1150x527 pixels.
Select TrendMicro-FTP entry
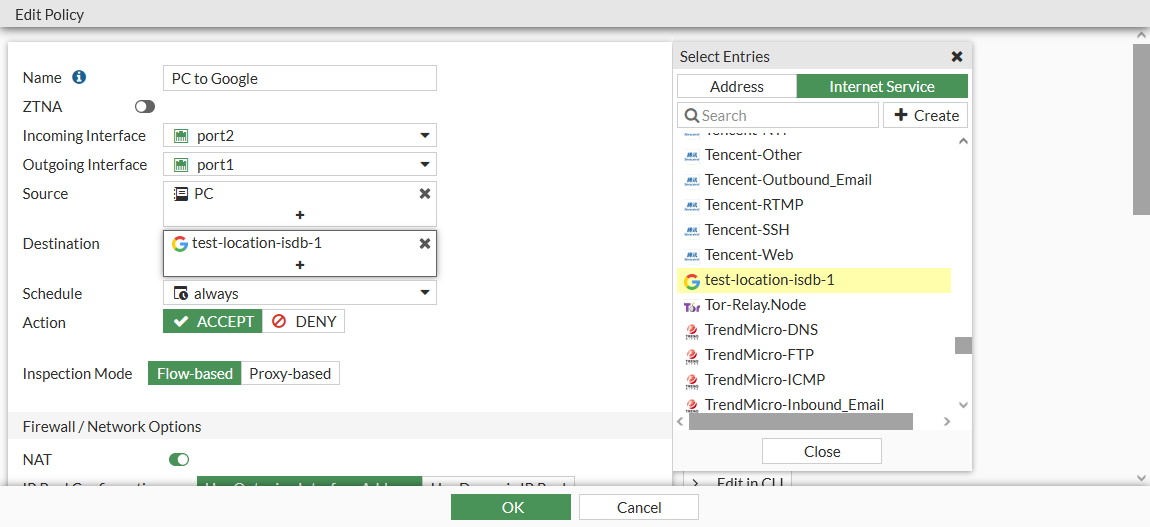pyautogui.click(x=814, y=355)
